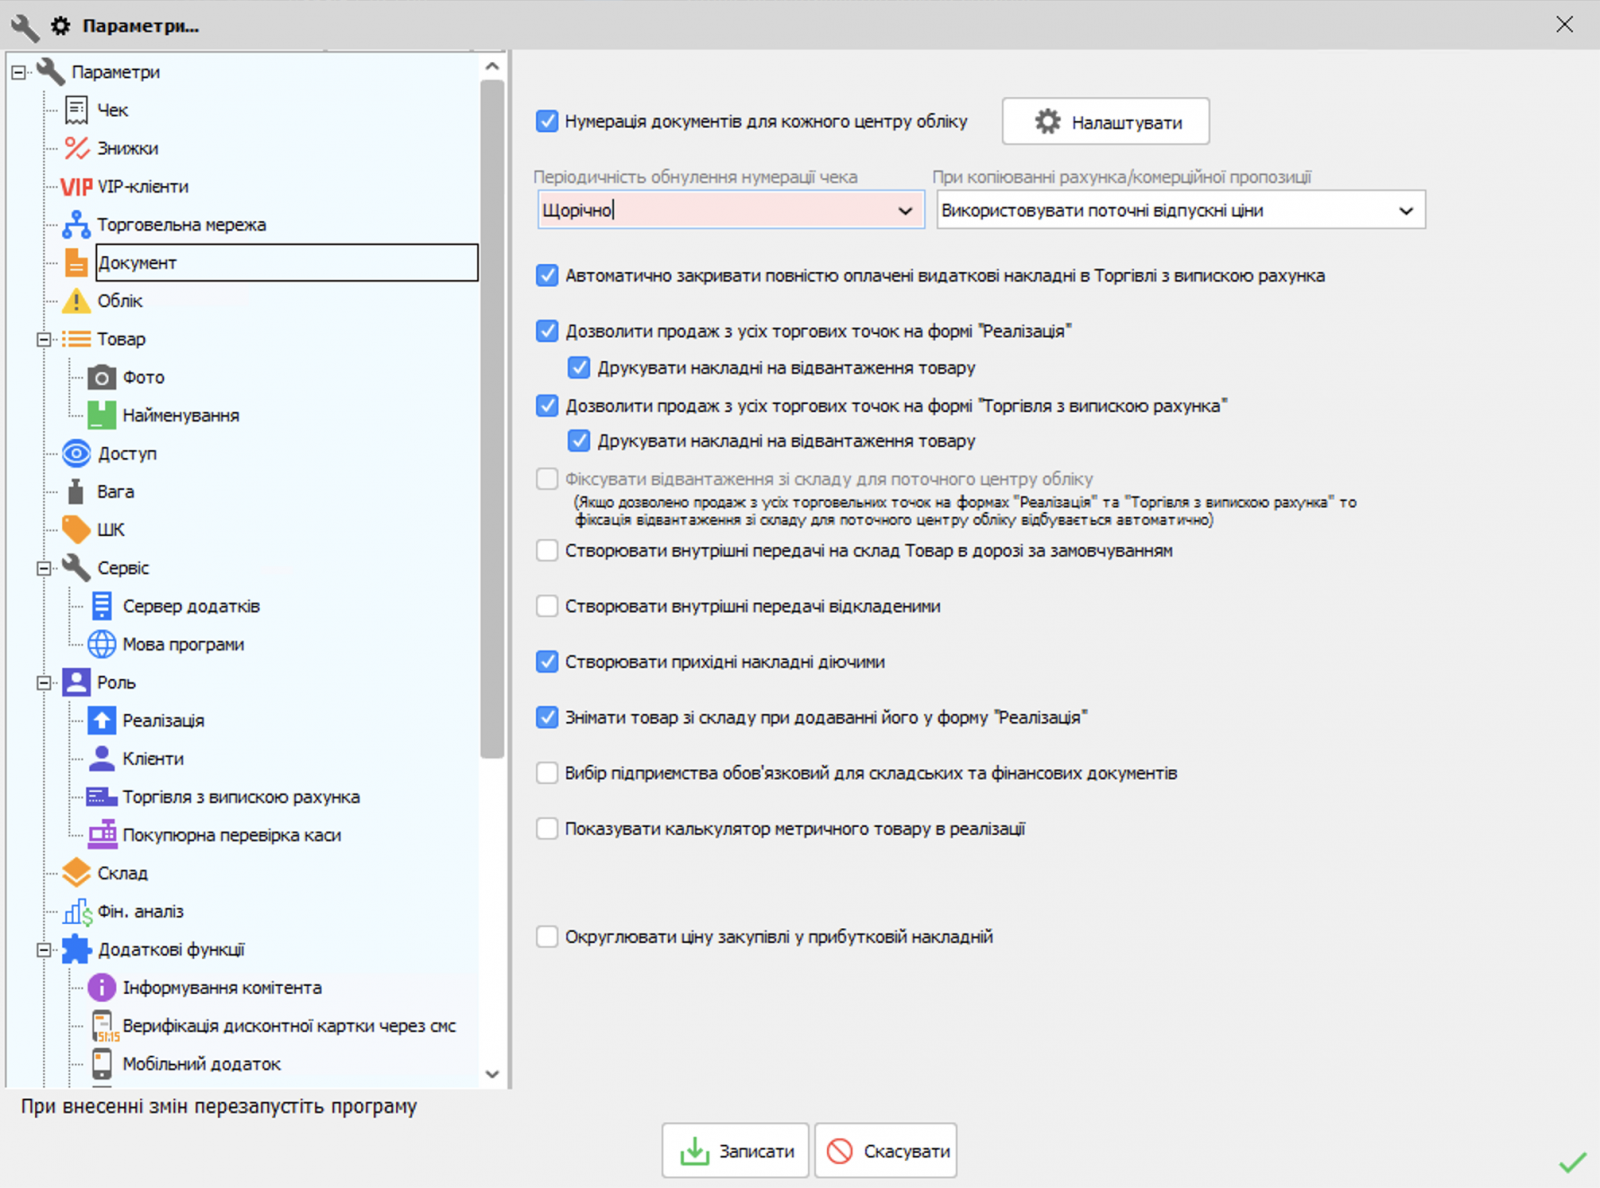The image size is (1600, 1188).
Task: Uncheck Нумерація документів для кожного центру обліку
Action: tap(547, 122)
